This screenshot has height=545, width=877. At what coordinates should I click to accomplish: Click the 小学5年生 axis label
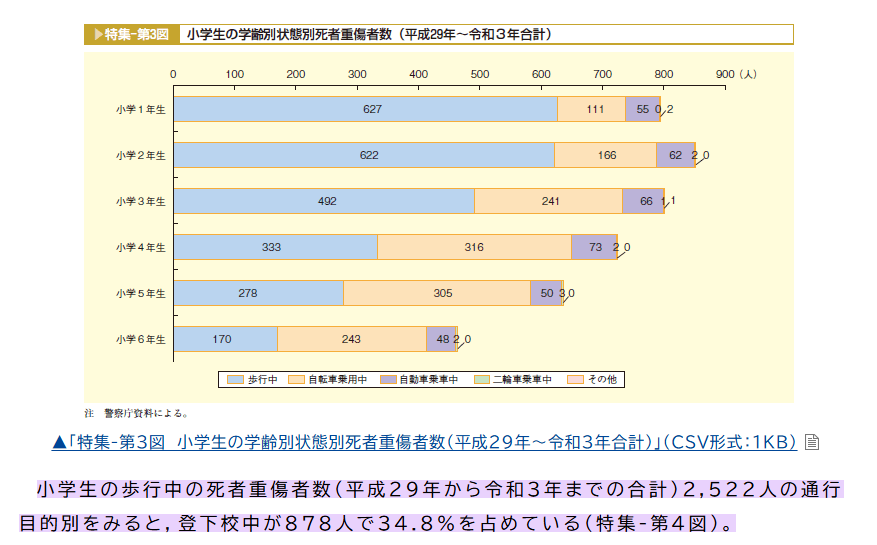141,293
